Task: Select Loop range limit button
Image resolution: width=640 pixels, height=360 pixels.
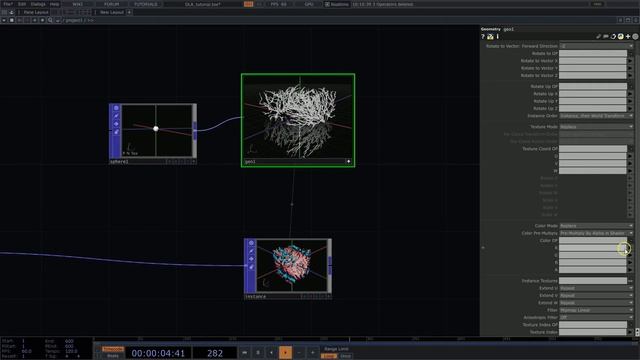Action: [x=329, y=356]
